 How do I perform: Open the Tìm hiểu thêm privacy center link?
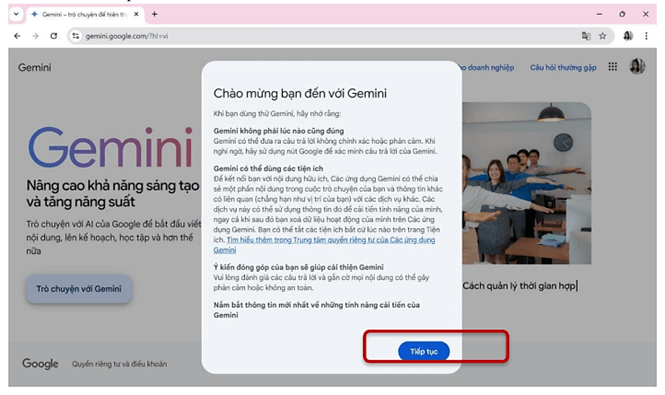pyautogui.click(x=324, y=245)
